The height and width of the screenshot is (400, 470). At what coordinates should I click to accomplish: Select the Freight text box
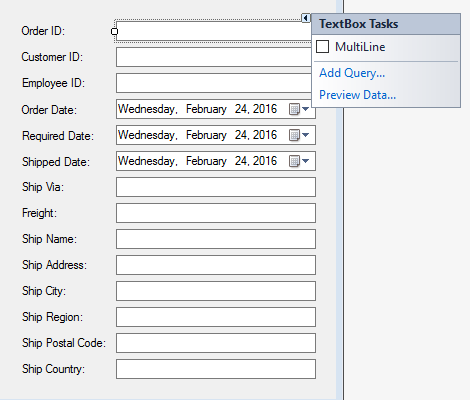pos(216,213)
